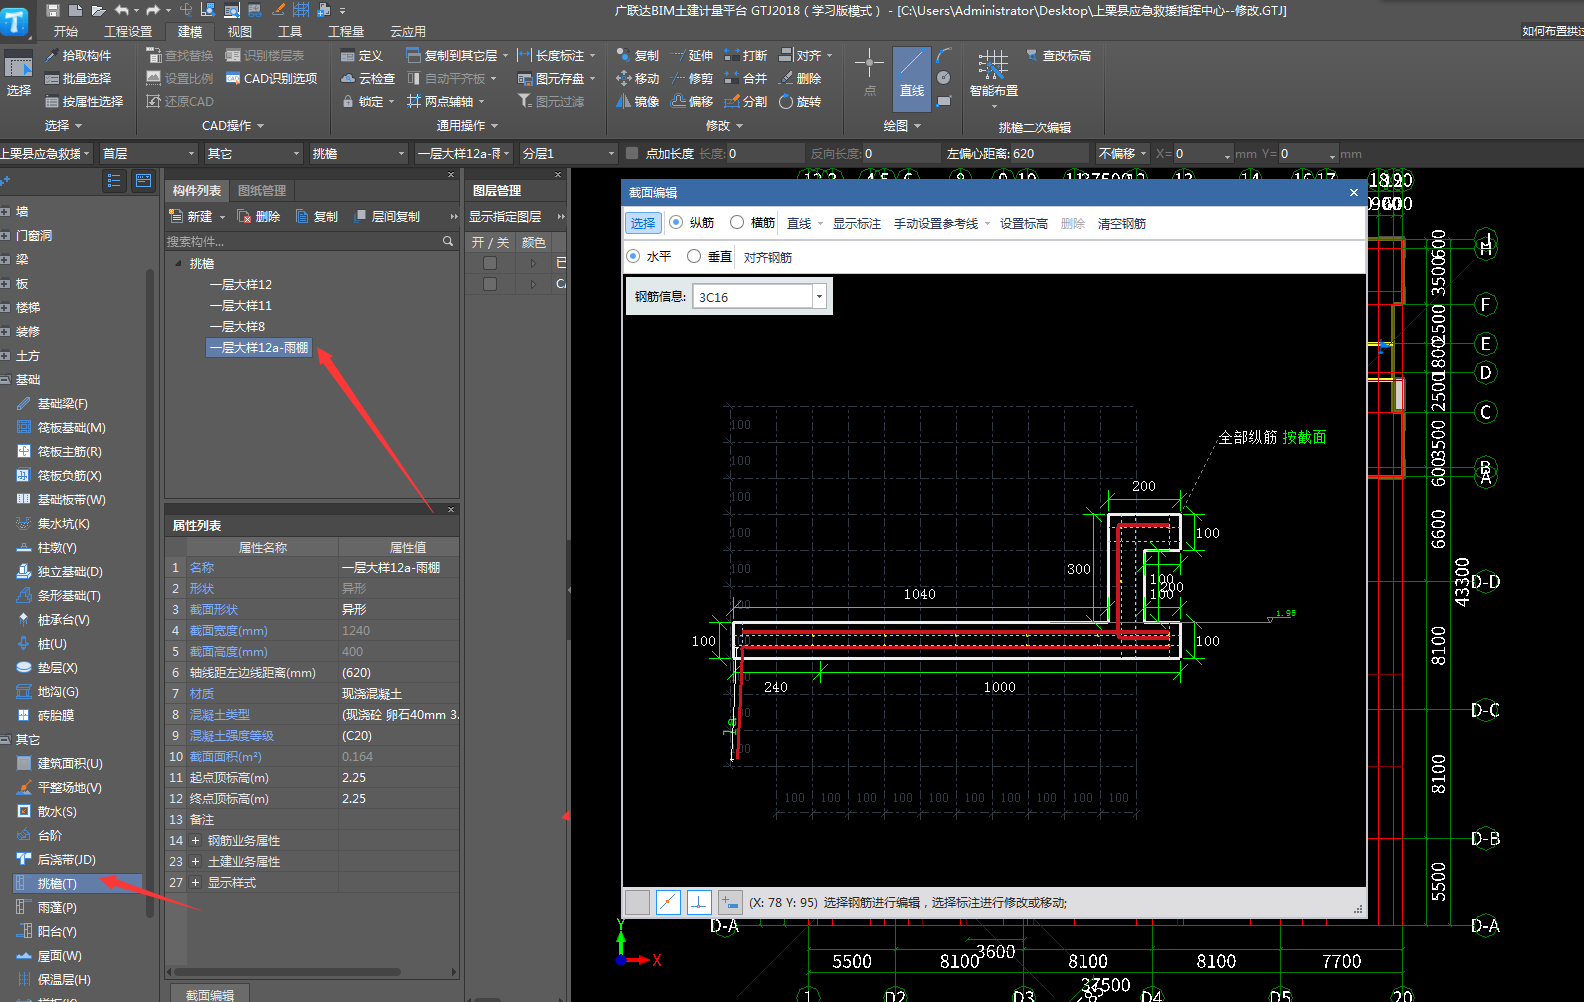Tick the first layer checkbox in 图层管理
Screen dimensions: 1584x1002
click(490, 263)
